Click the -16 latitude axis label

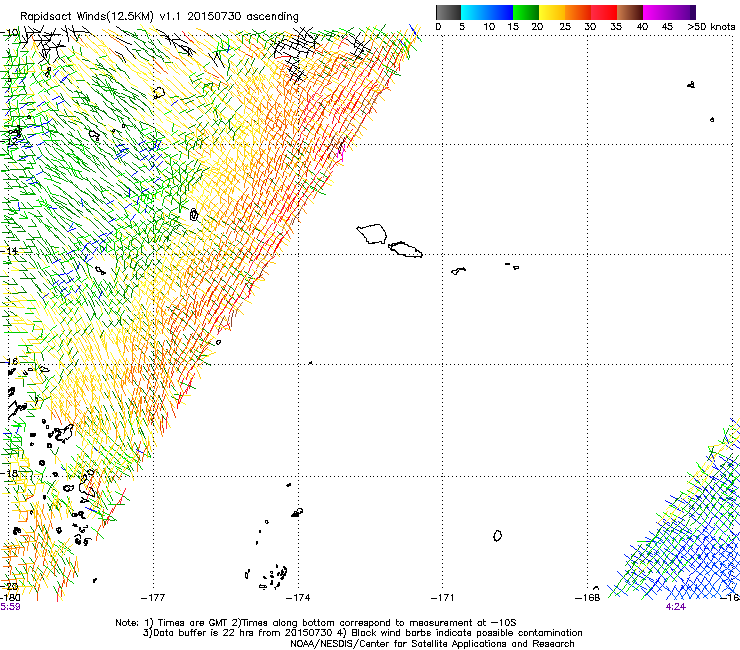9,362
